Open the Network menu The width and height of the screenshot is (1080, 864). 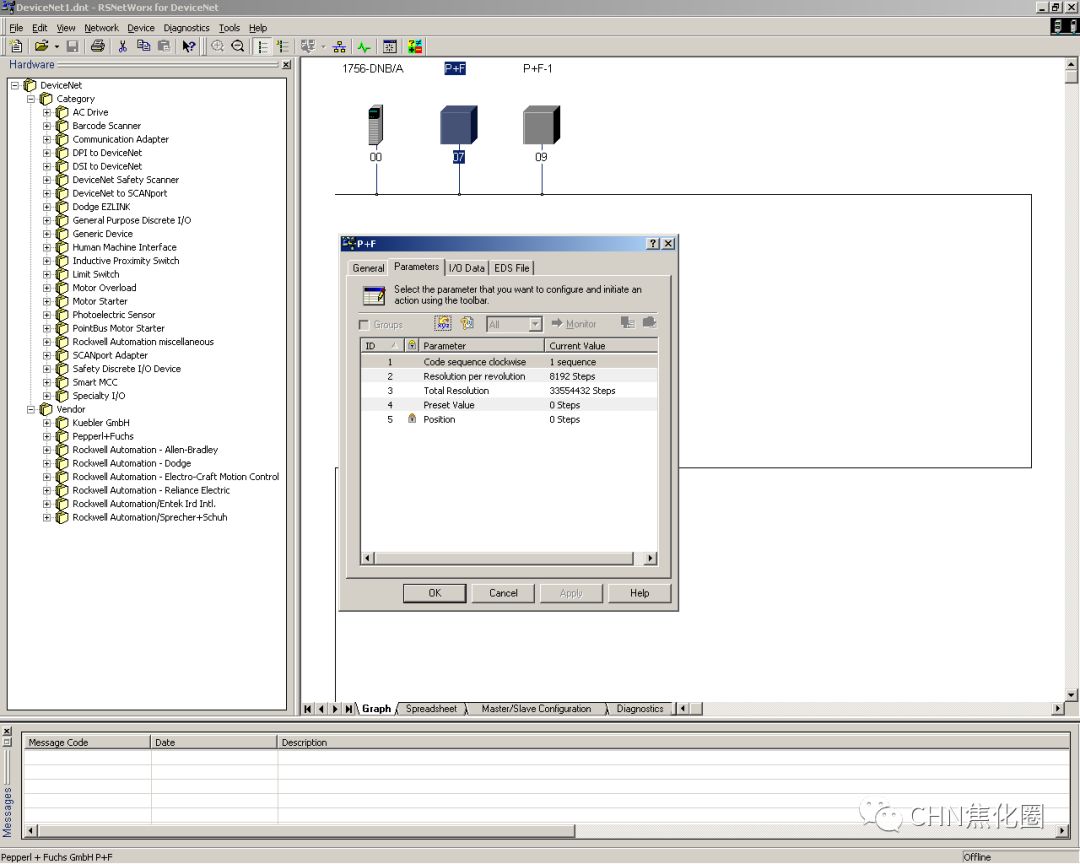[101, 28]
